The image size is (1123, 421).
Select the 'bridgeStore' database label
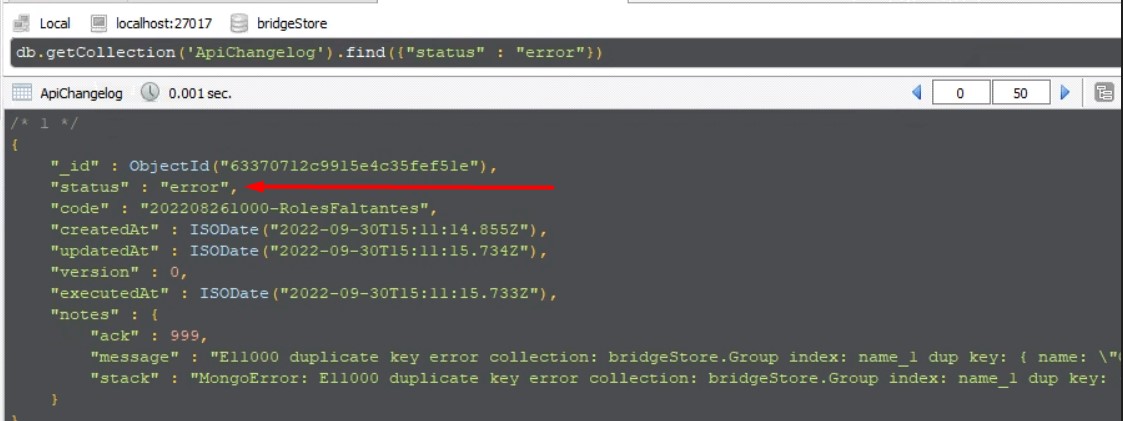292,24
